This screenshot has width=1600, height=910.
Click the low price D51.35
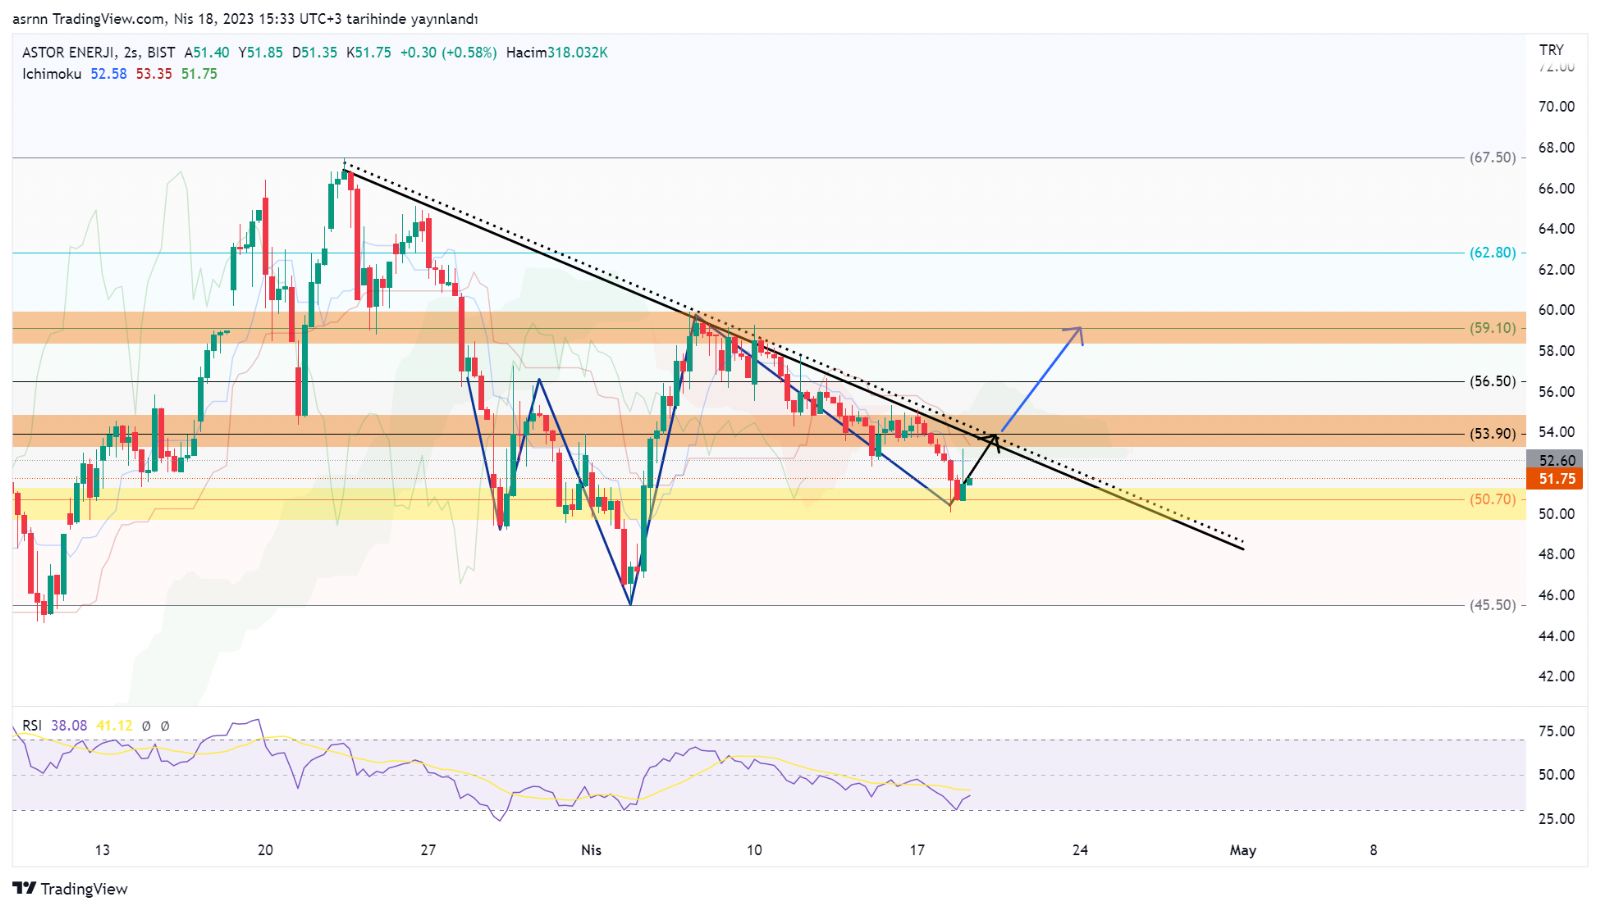315,52
